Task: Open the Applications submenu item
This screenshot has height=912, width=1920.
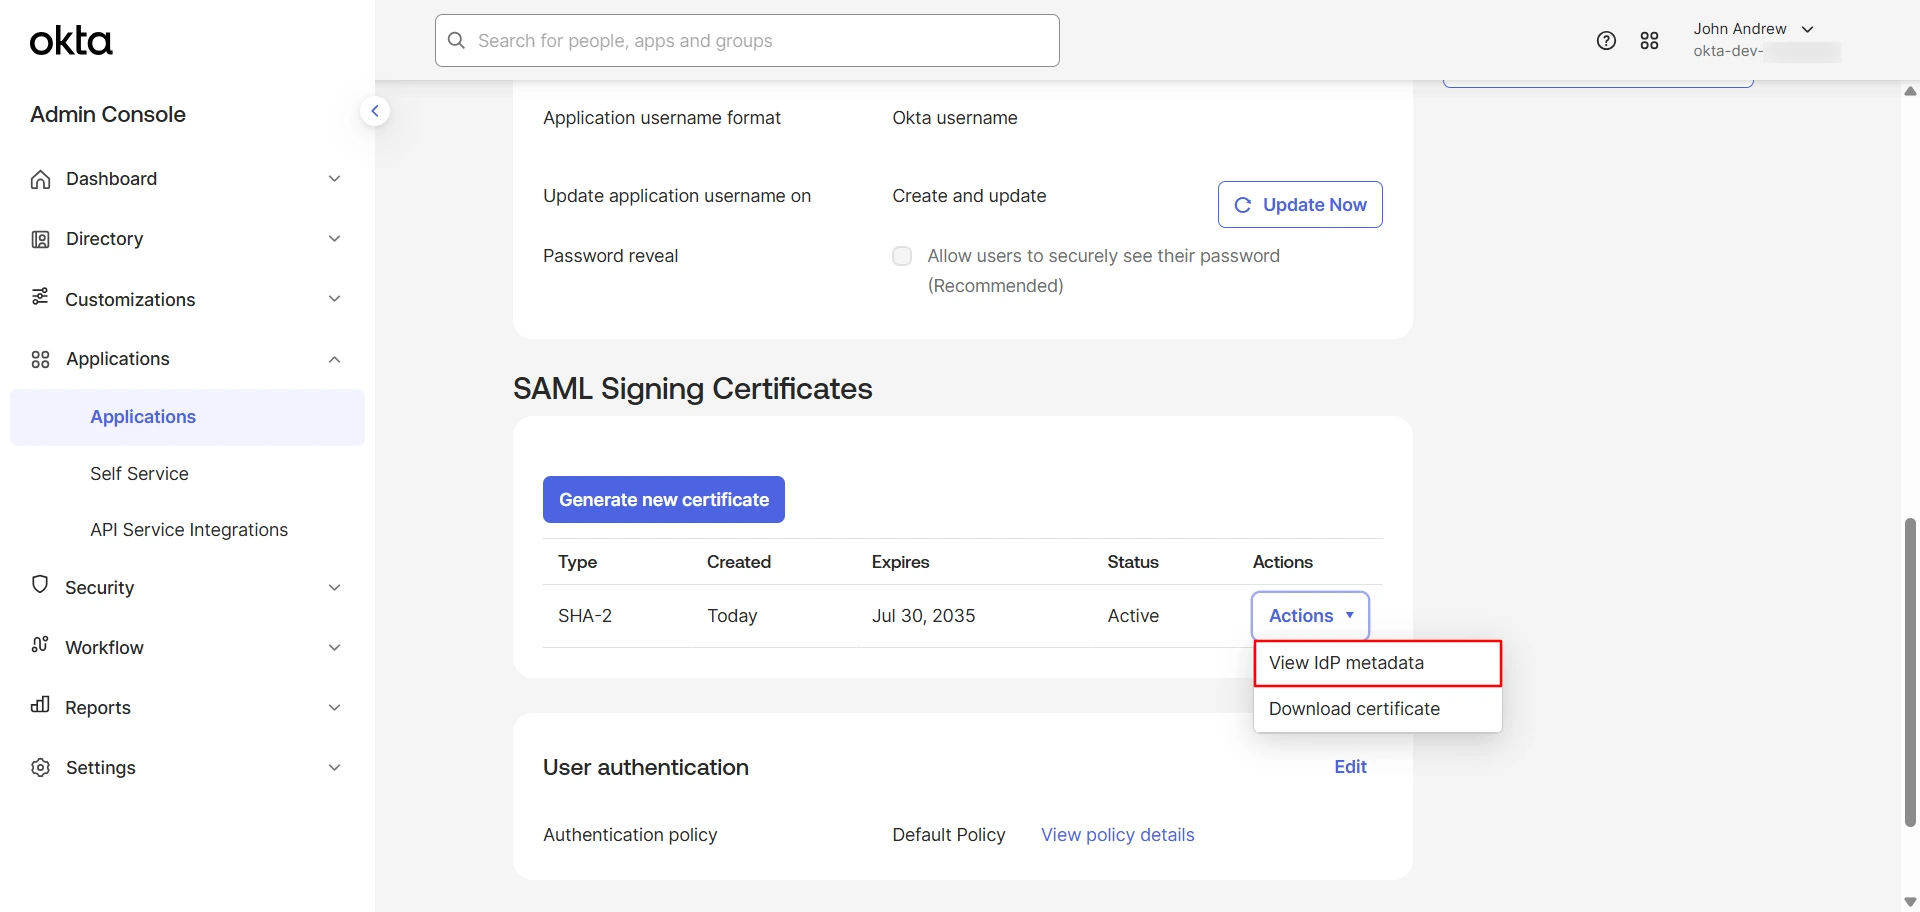Action: point(187,417)
